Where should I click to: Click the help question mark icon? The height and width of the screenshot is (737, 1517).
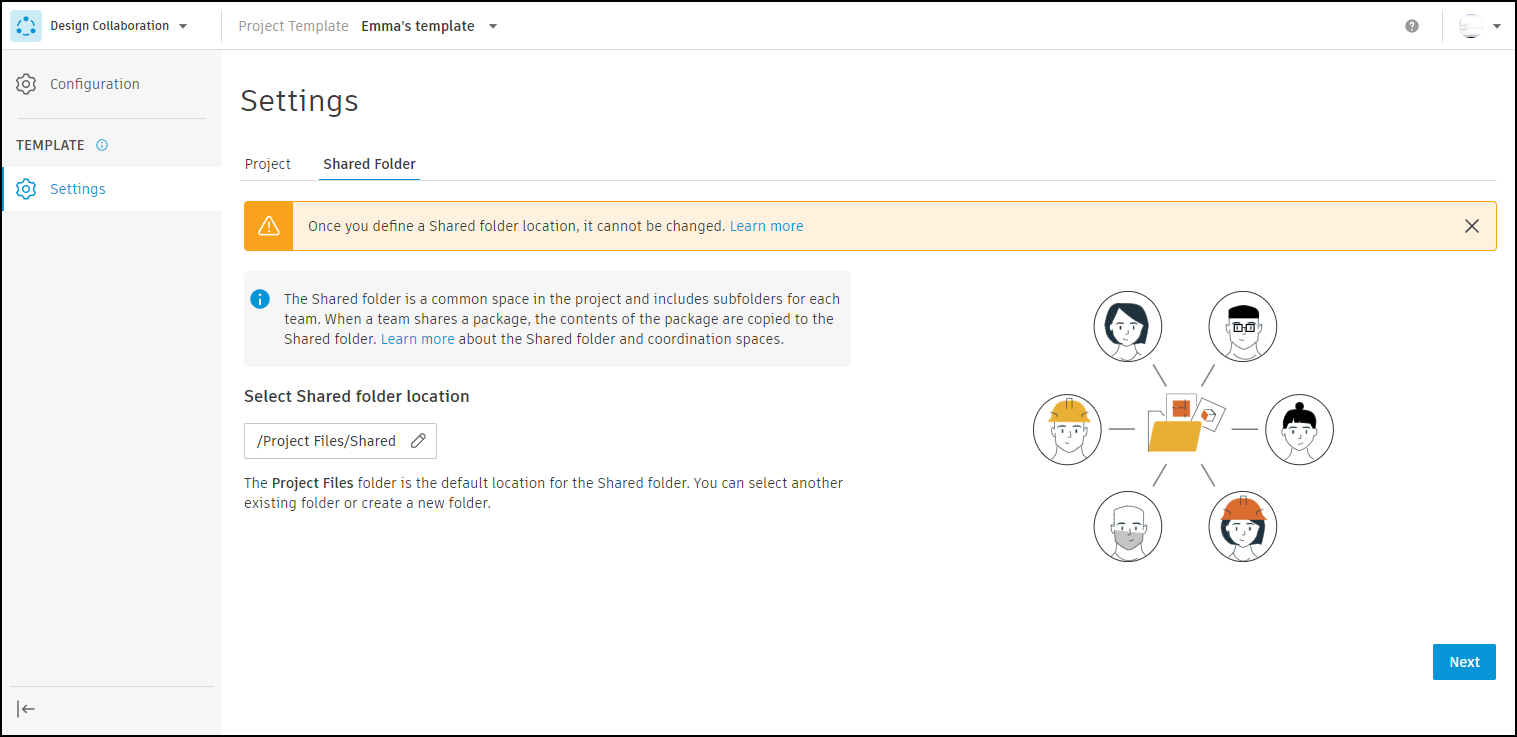tap(1412, 26)
